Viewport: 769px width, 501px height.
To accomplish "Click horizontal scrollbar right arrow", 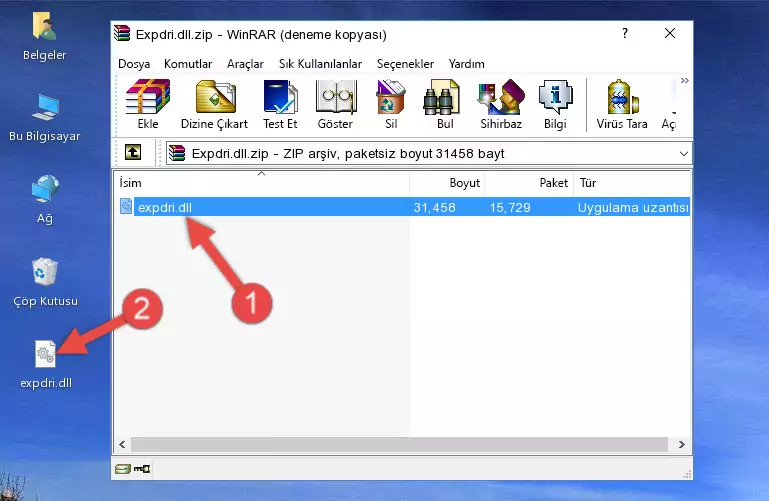I will pos(682,445).
